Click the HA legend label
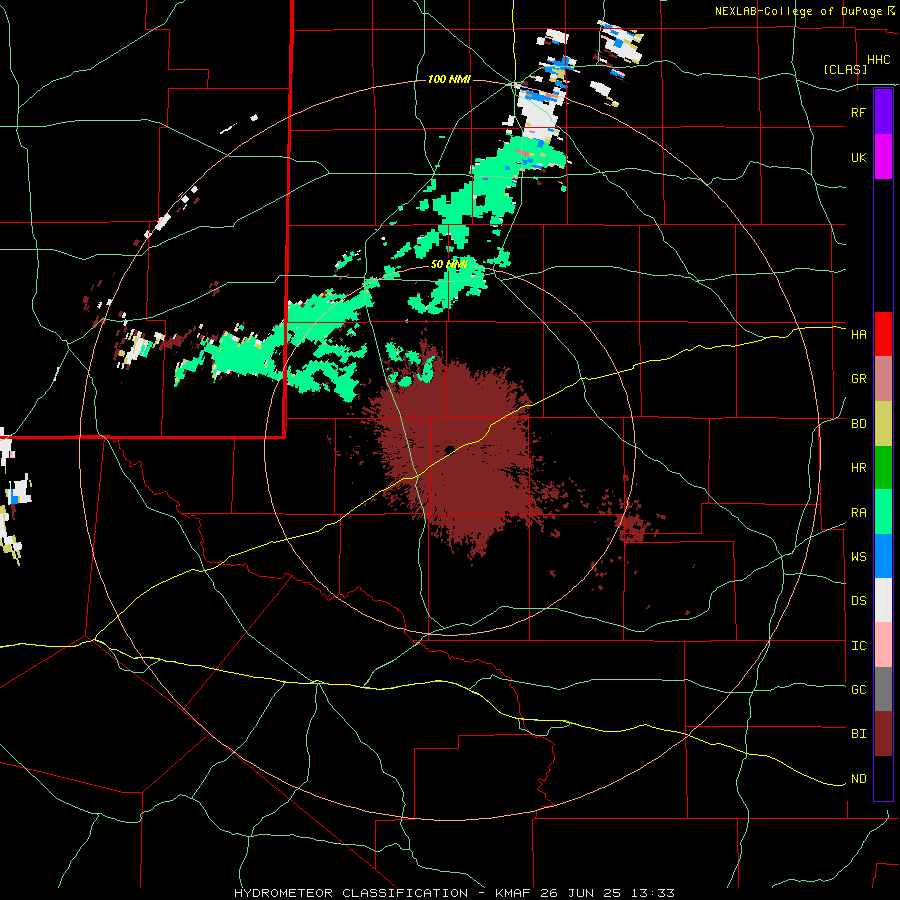The height and width of the screenshot is (900, 900). coord(858,335)
